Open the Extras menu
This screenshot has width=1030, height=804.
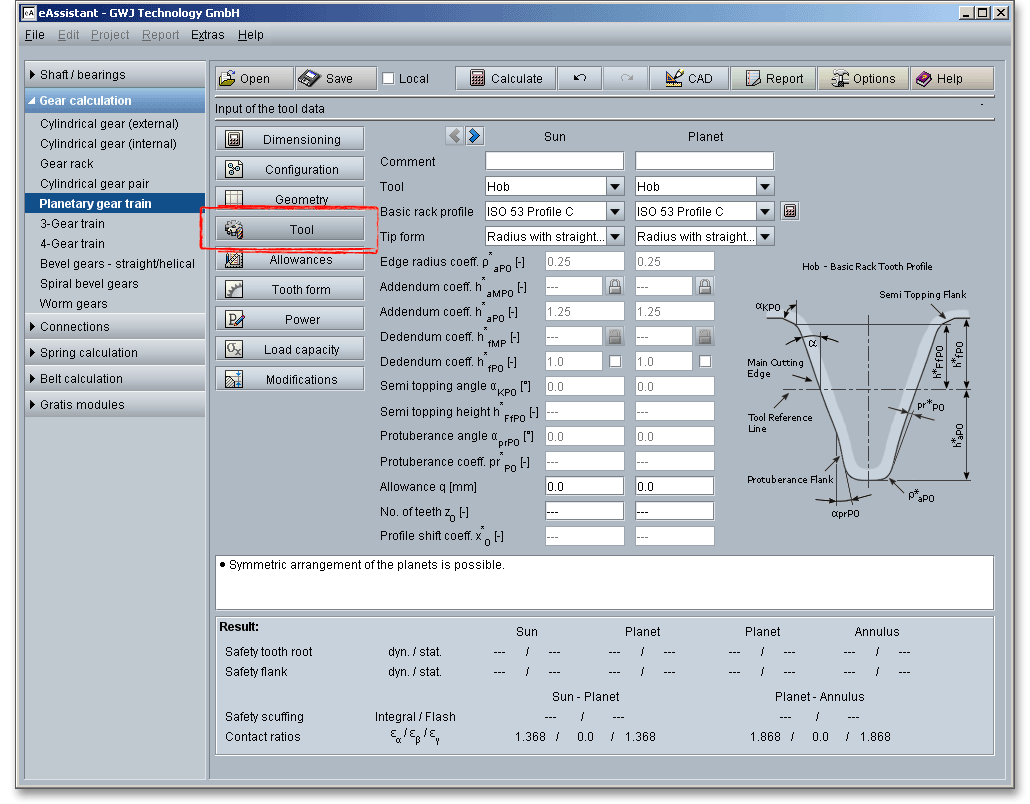pyautogui.click(x=207, y=35)
